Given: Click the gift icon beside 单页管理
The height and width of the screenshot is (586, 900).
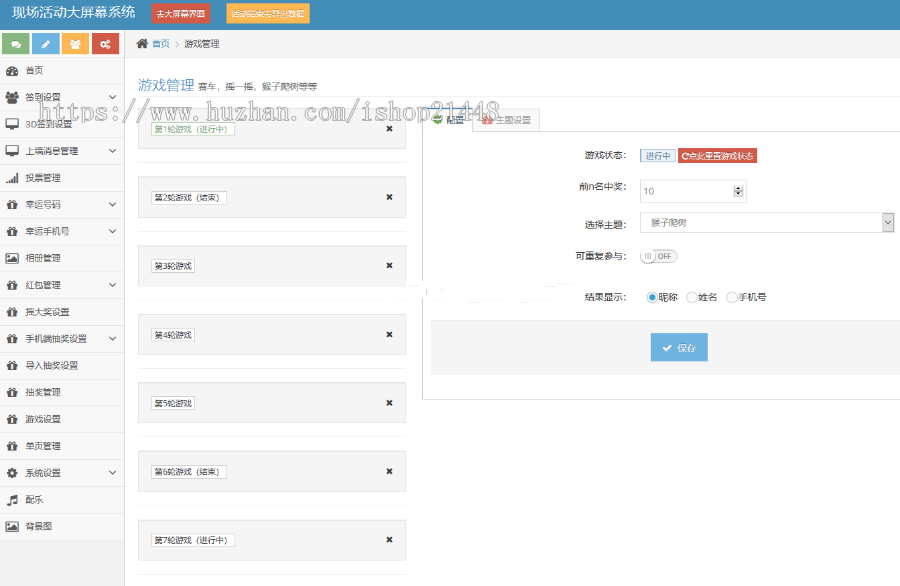Looking at the screenshot, I should tap(12, 446).
